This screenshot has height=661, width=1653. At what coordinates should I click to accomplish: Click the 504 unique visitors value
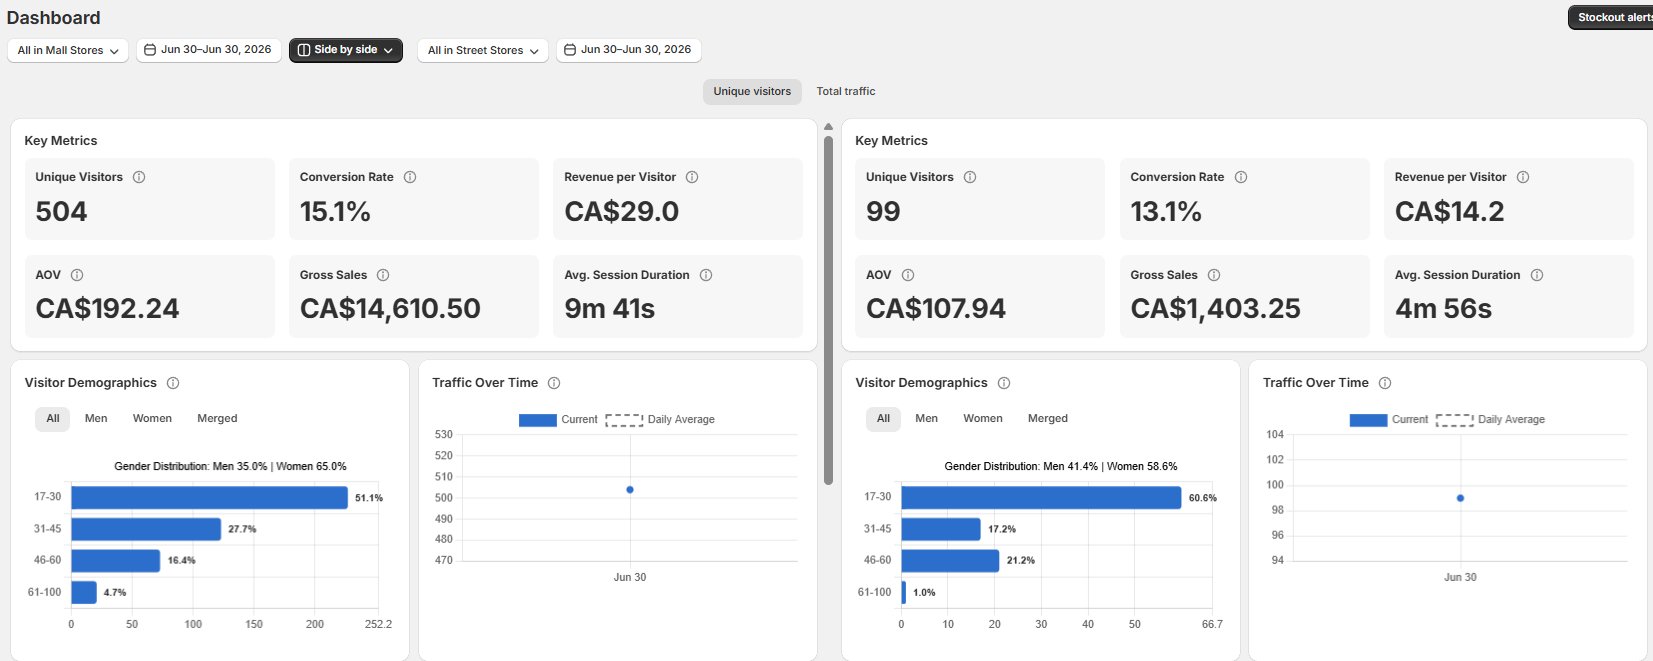pos(61,212)
